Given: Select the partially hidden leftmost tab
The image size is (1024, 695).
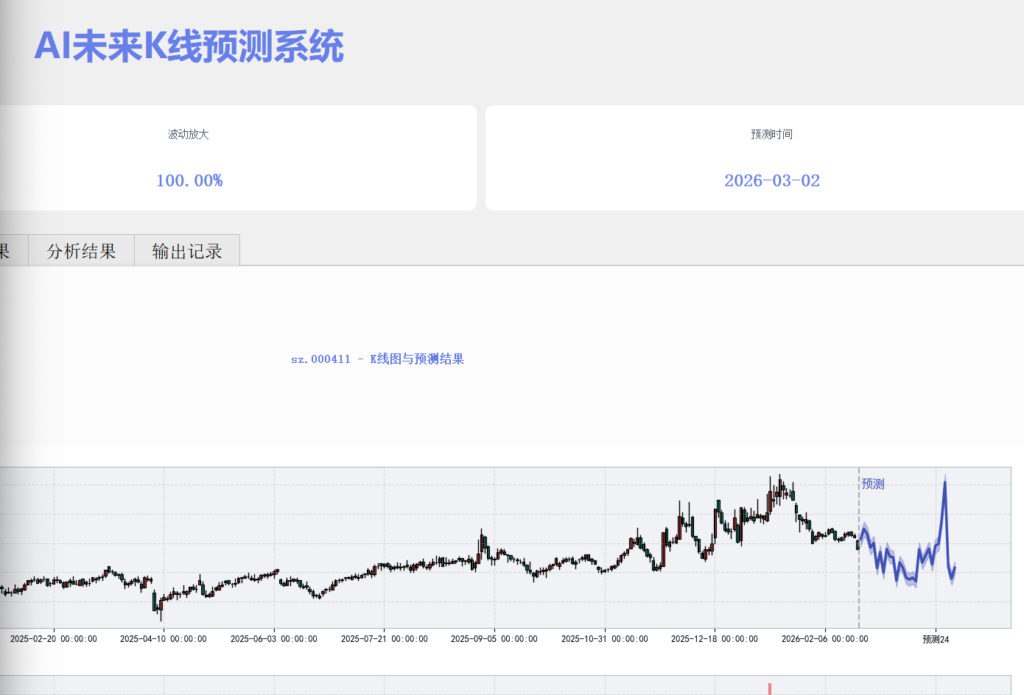Looking at the screenshot, I should [x=8, y=251].
